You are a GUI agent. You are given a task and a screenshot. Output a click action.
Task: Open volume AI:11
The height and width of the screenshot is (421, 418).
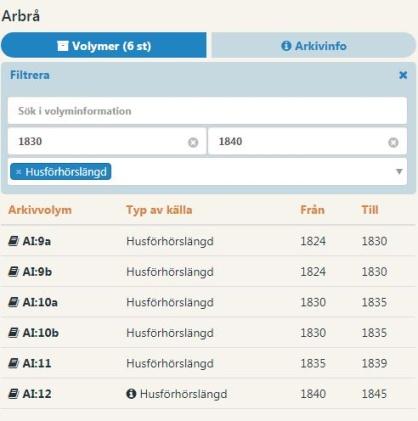[x=37, y=363]
